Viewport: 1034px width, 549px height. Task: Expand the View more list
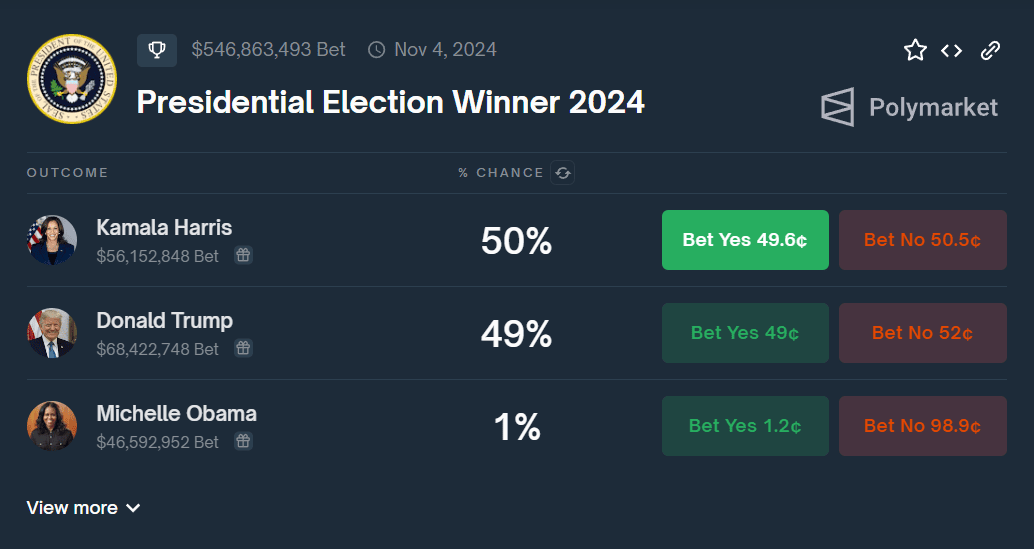(x=83, y=508)
